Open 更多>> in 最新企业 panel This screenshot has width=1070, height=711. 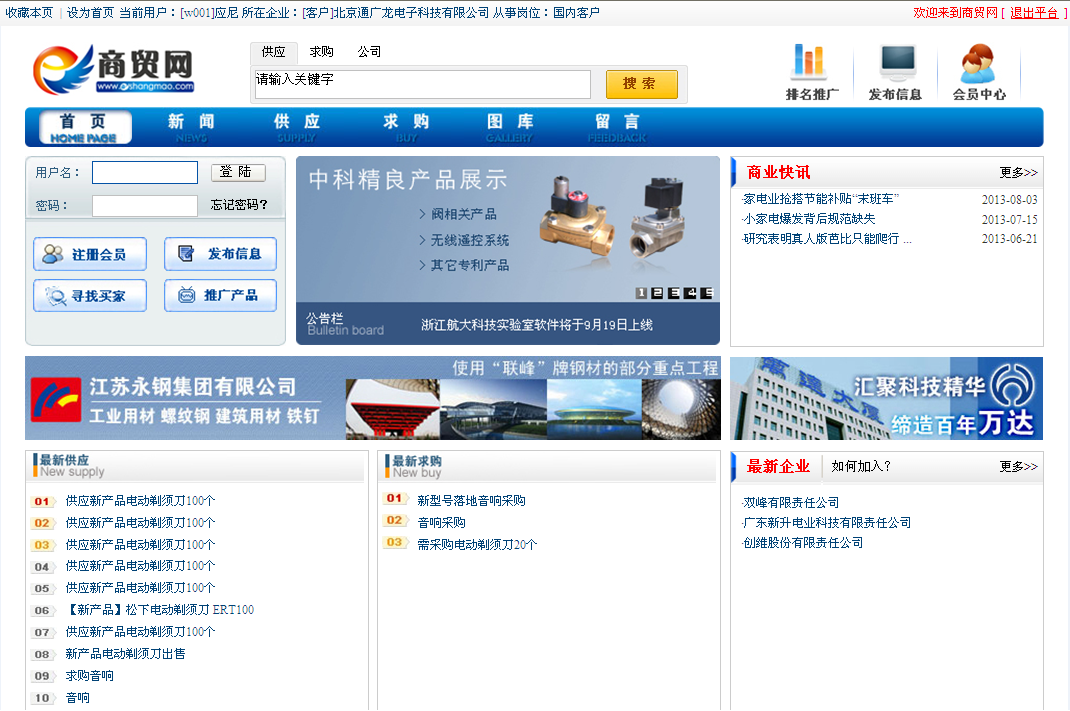(1018, 467)
